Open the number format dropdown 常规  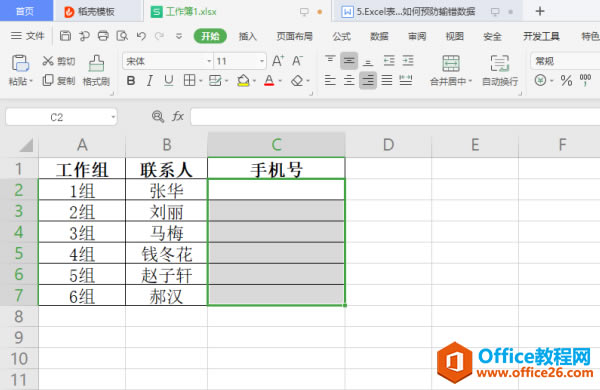tap(566, 61)
